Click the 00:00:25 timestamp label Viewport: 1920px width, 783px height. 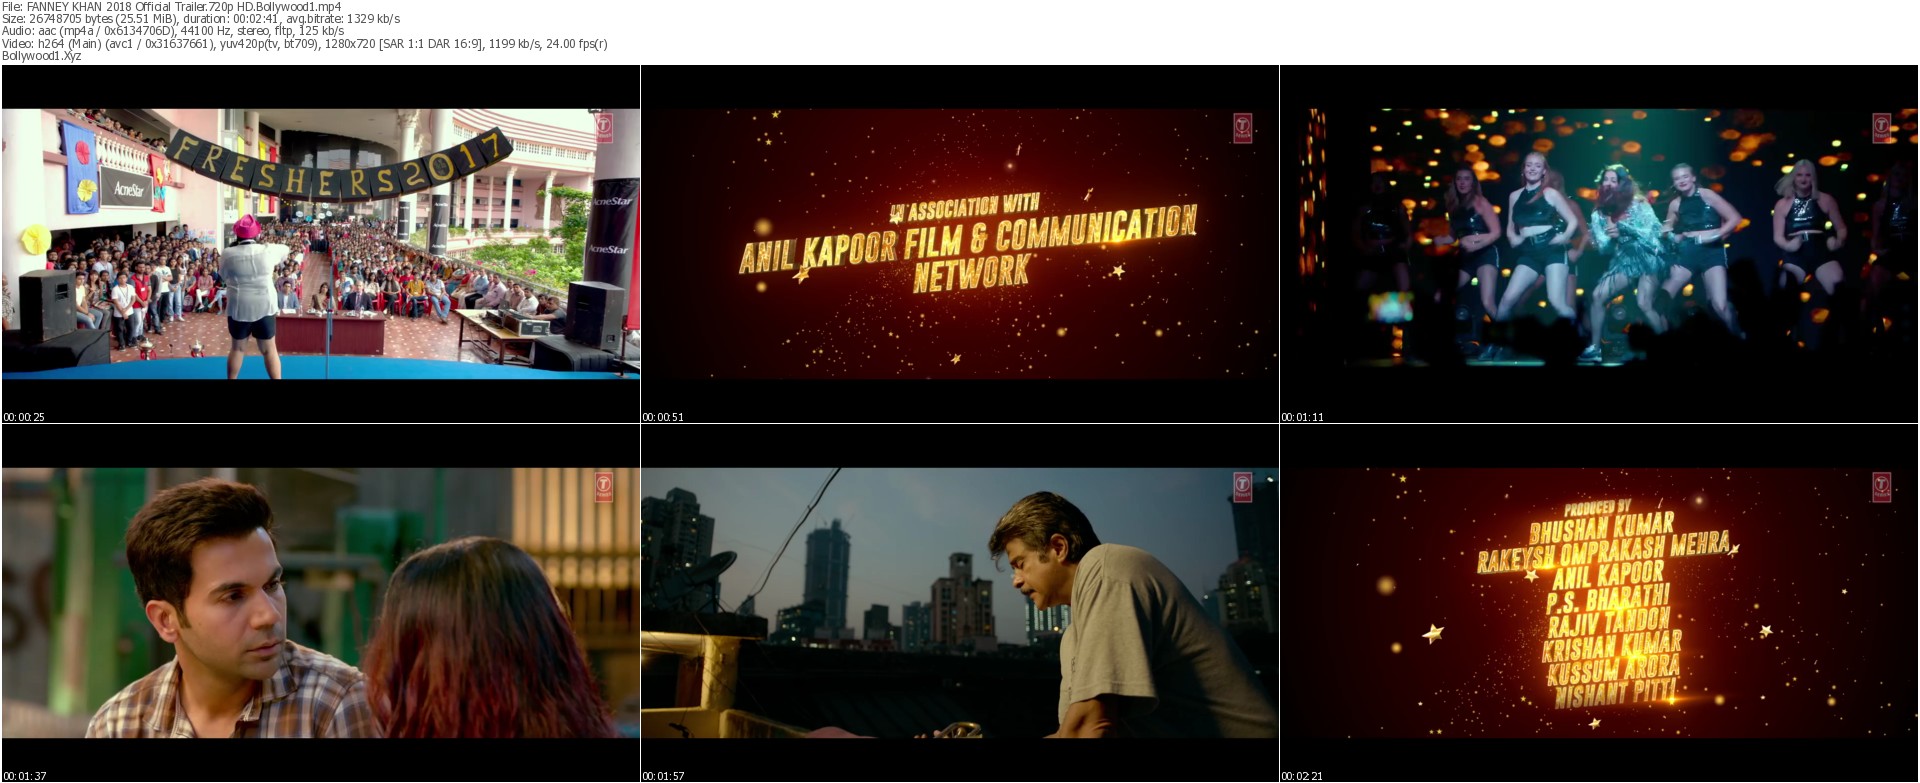(x=24, y=417)
